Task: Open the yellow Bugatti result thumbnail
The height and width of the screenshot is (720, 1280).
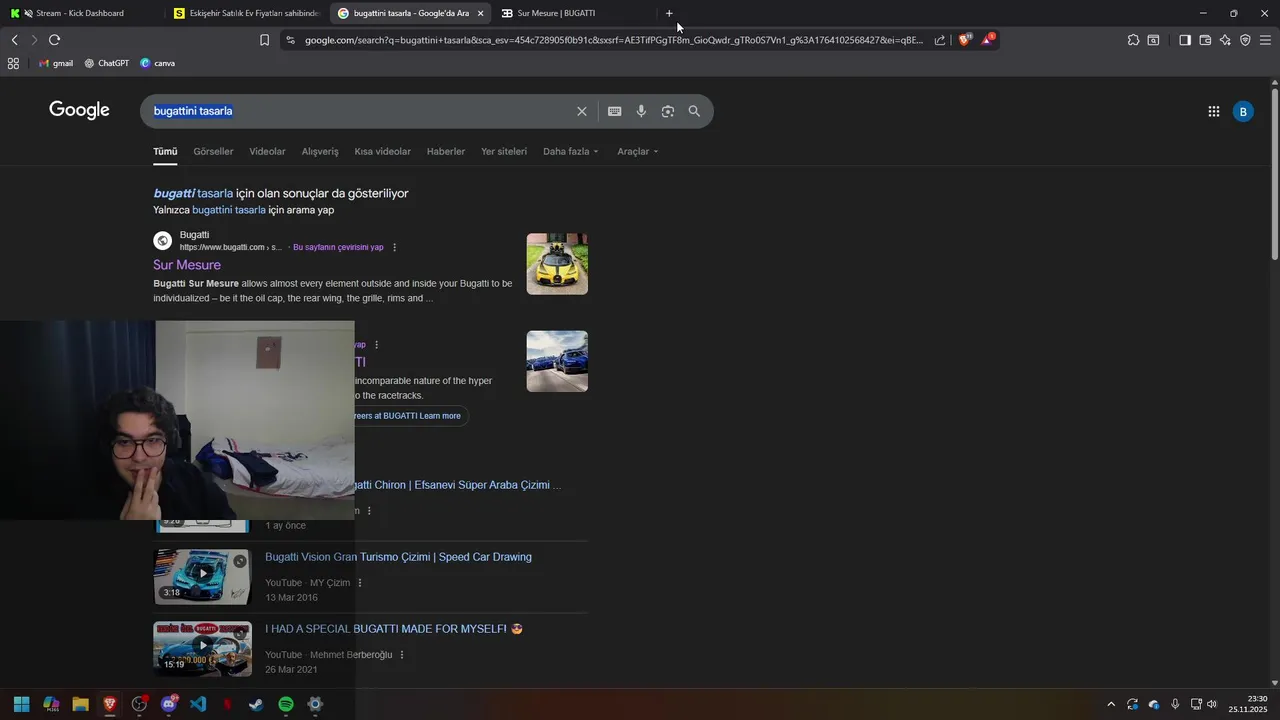Action: tap(557, 264)
